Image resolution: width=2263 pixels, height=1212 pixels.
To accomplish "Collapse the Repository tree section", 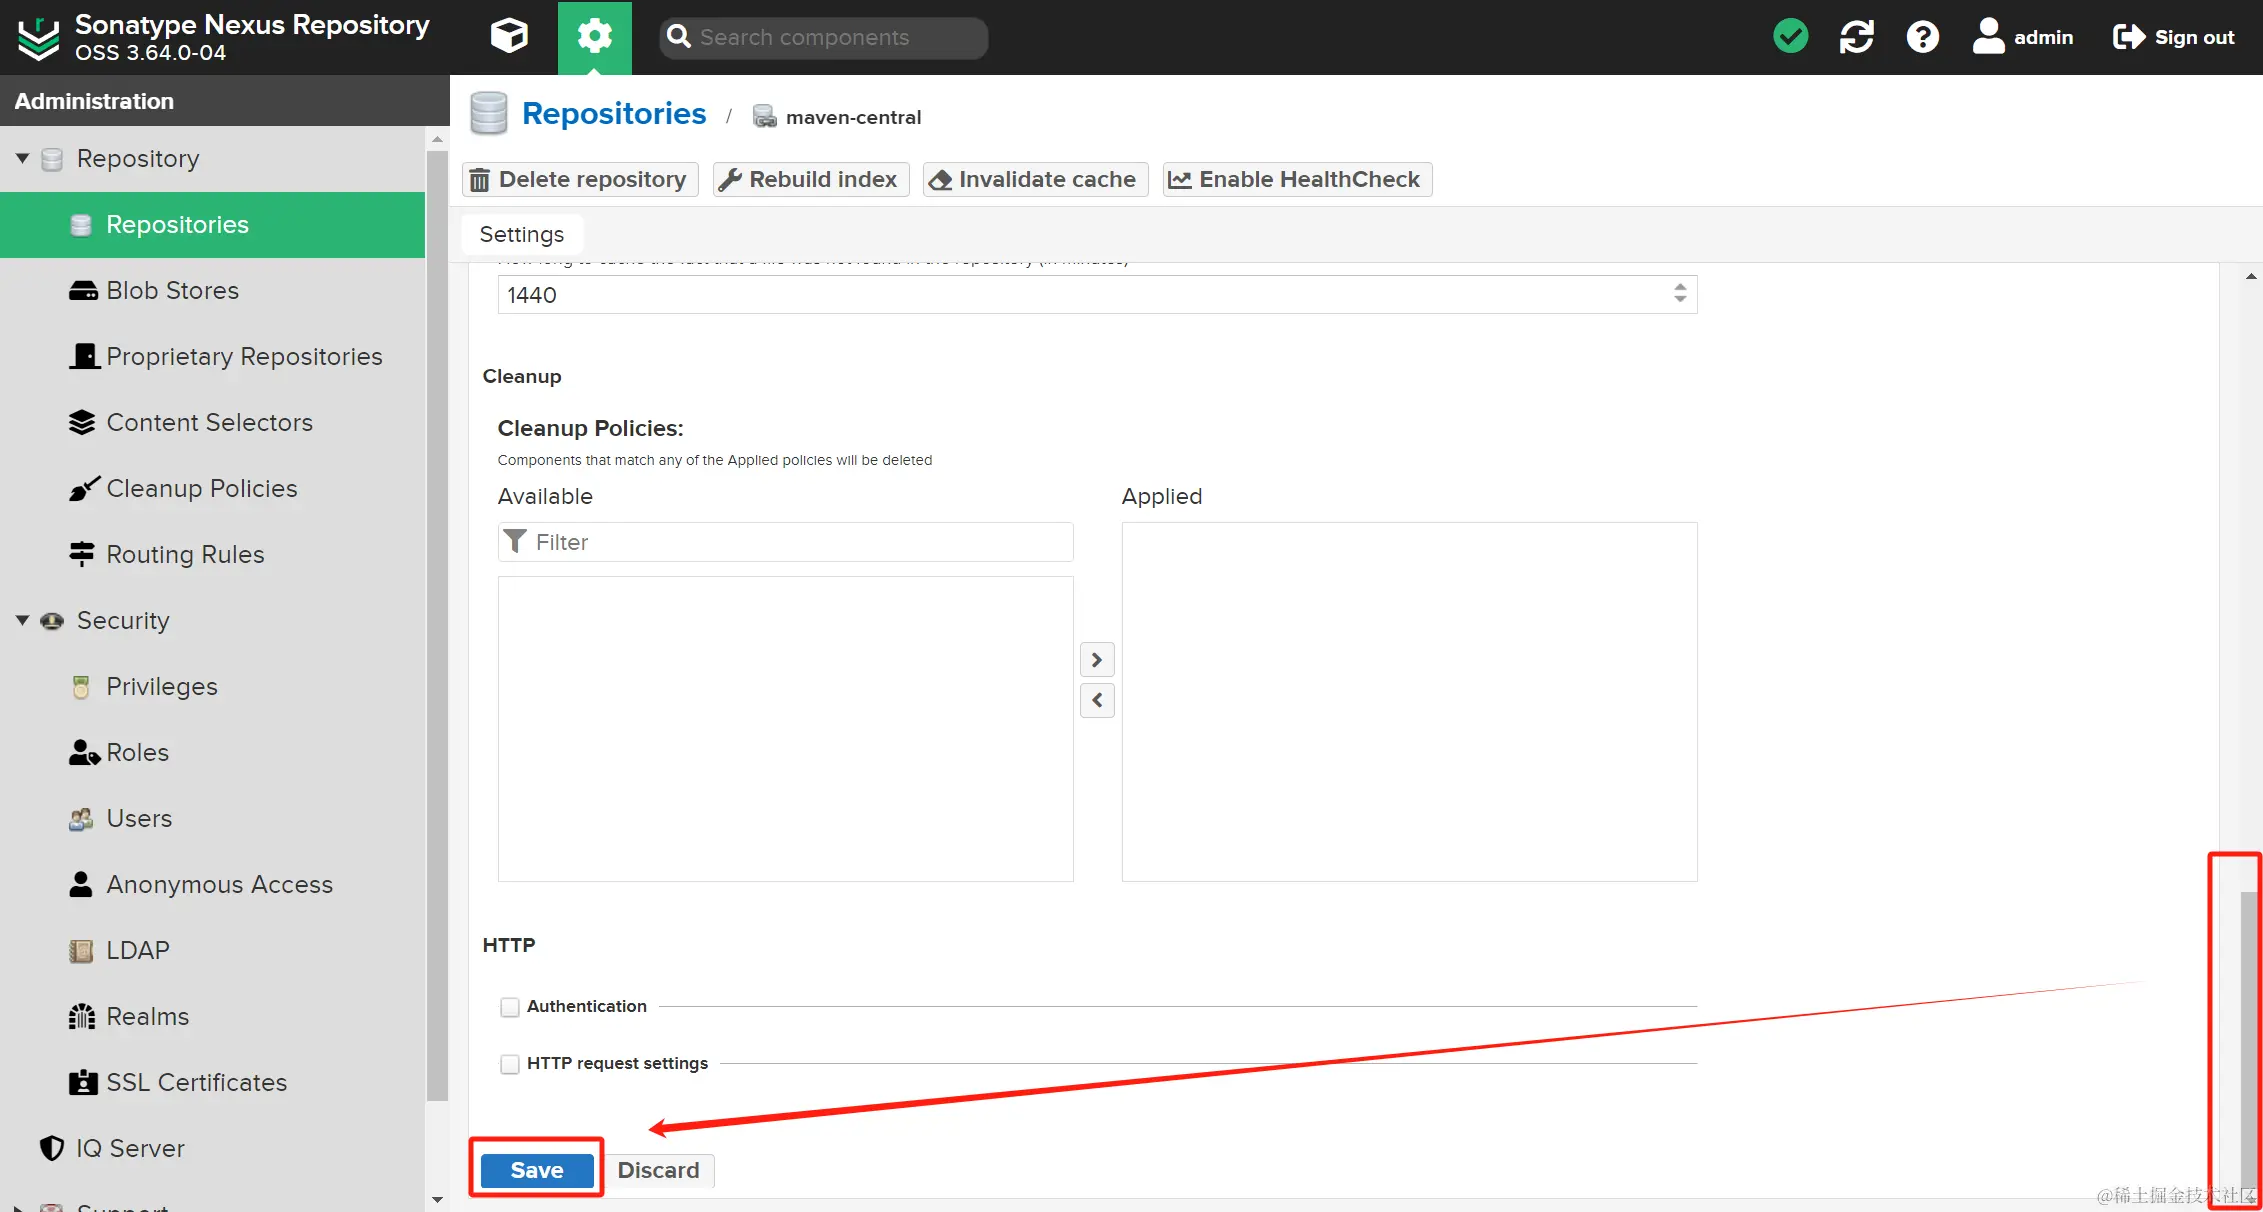I will (x=22, y=158).
